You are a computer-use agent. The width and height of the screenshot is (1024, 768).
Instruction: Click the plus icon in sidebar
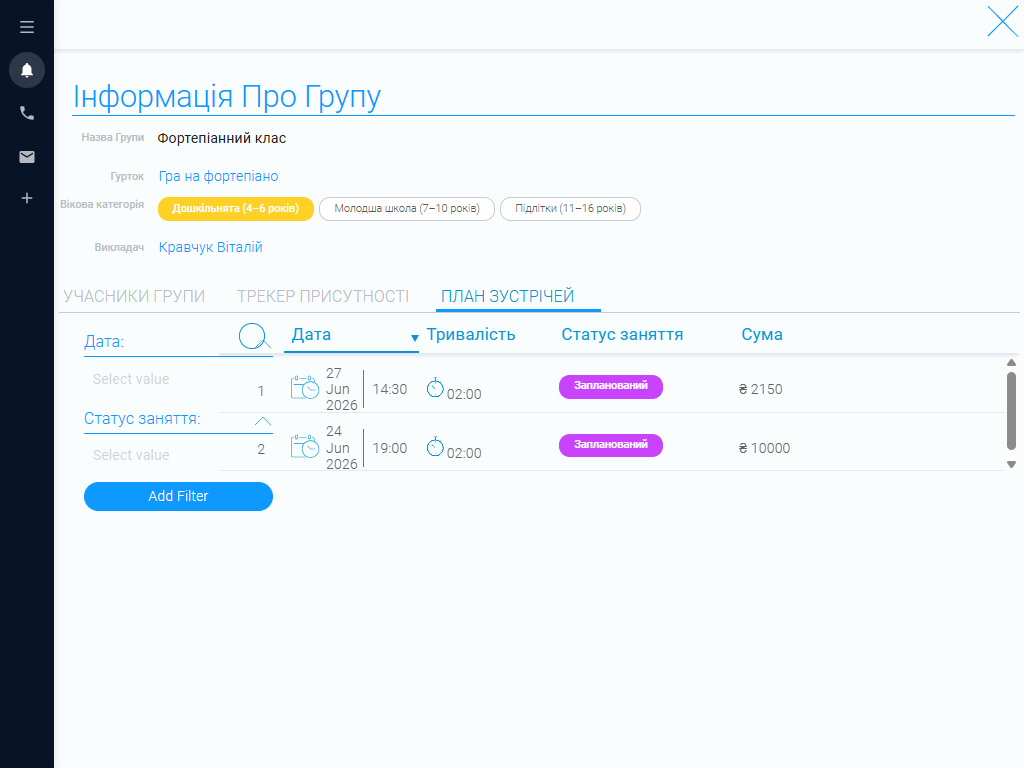pyautogui.click(x=27, y=198)
